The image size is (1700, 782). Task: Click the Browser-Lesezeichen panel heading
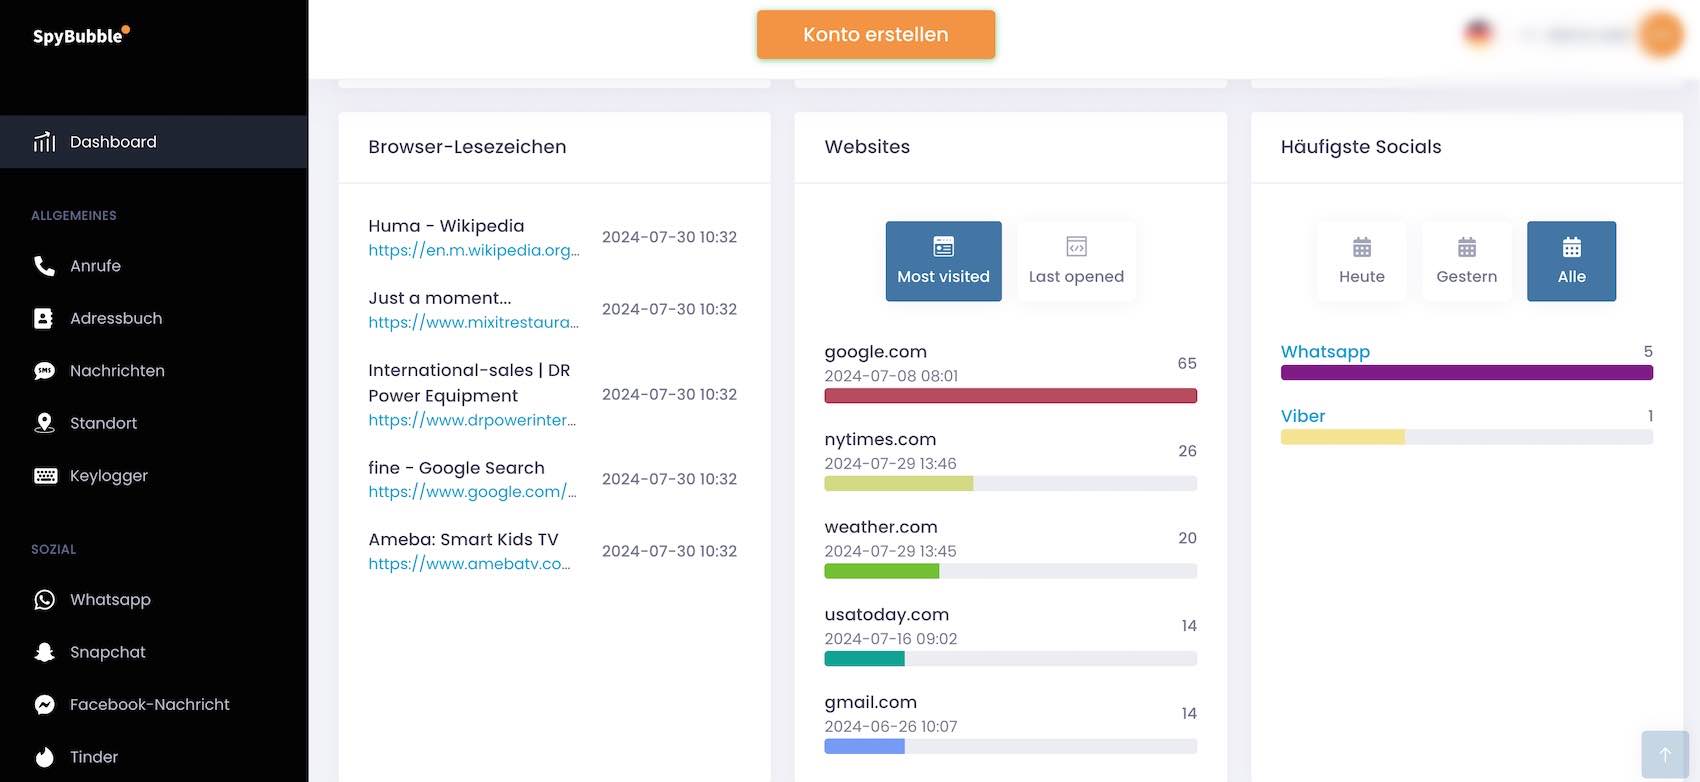pyautogui.click(x=467, y=147)
